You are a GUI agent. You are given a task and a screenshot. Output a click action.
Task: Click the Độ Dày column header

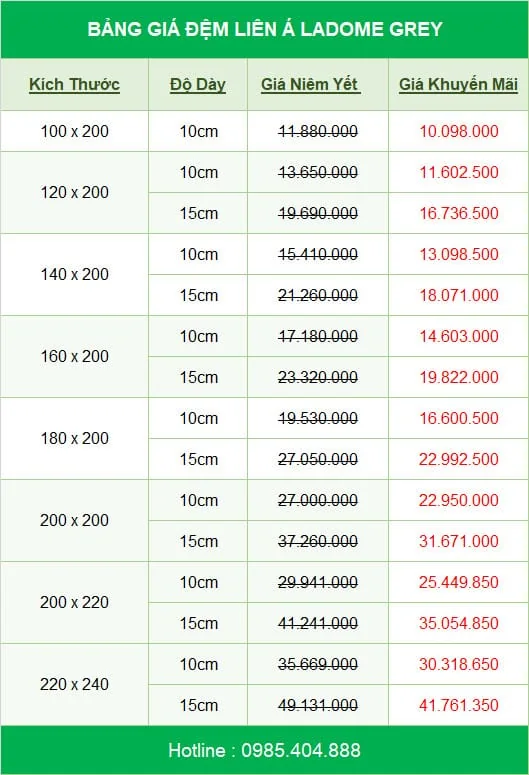(x=198, y=85)
